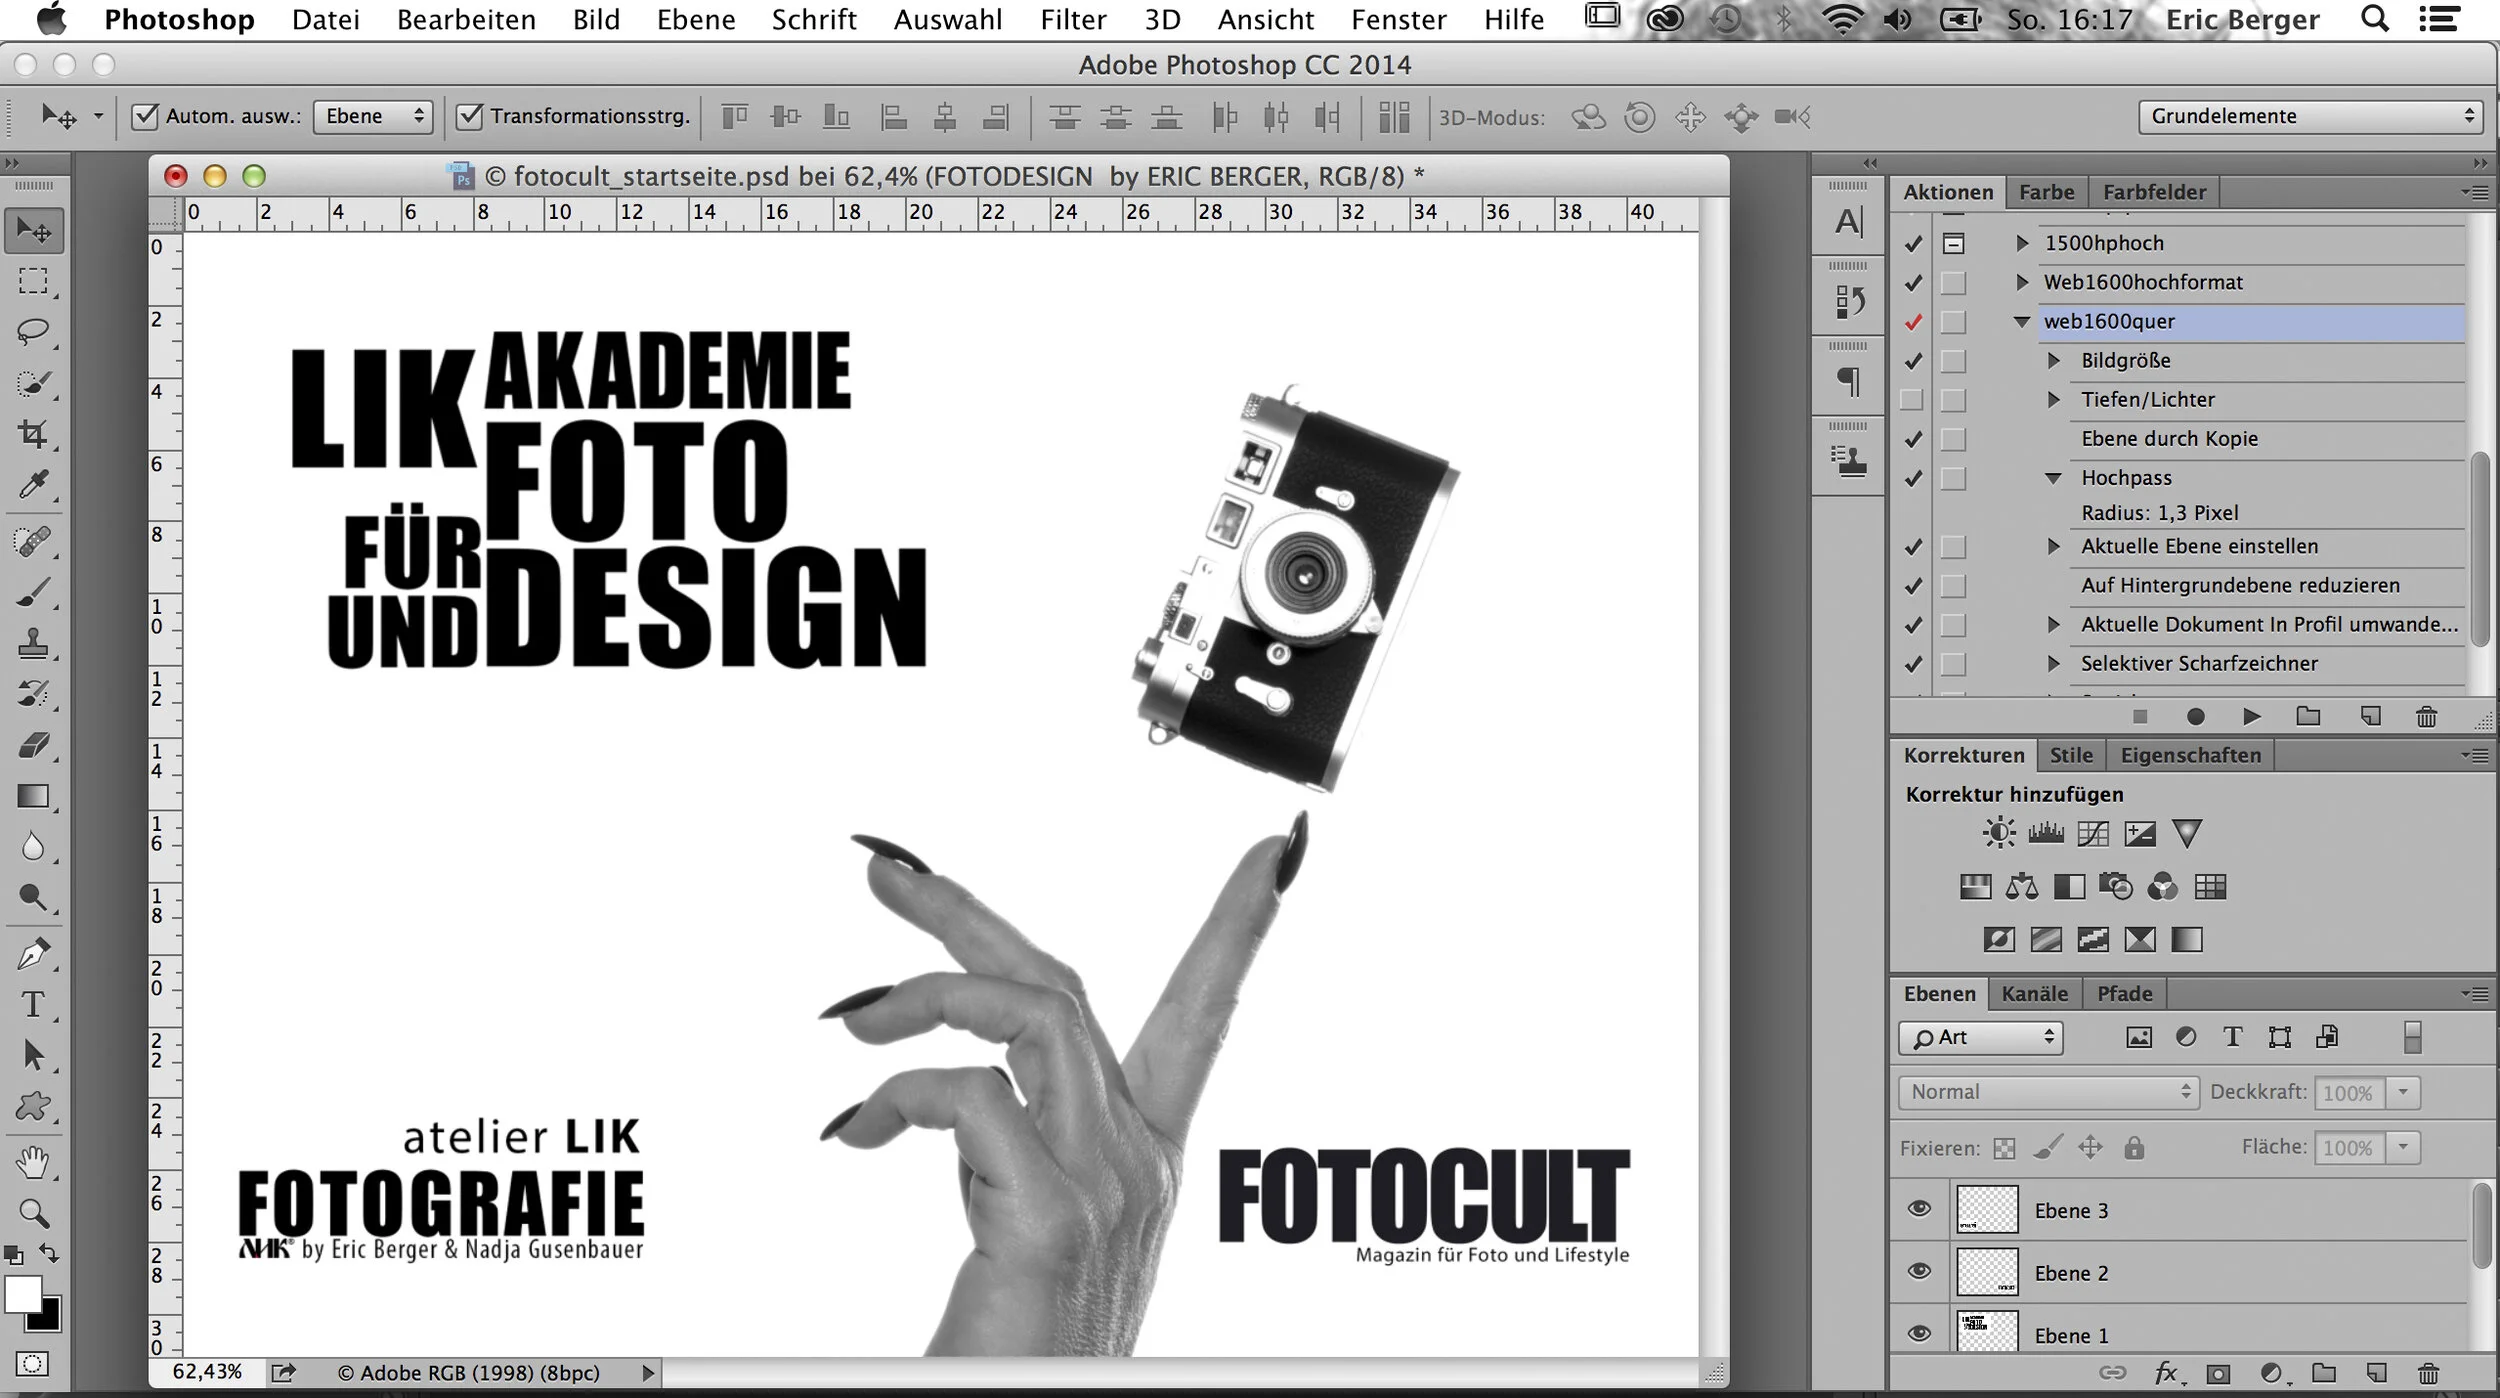Uncheck Autom. ausw. checkbox

[x=145, y=116]
